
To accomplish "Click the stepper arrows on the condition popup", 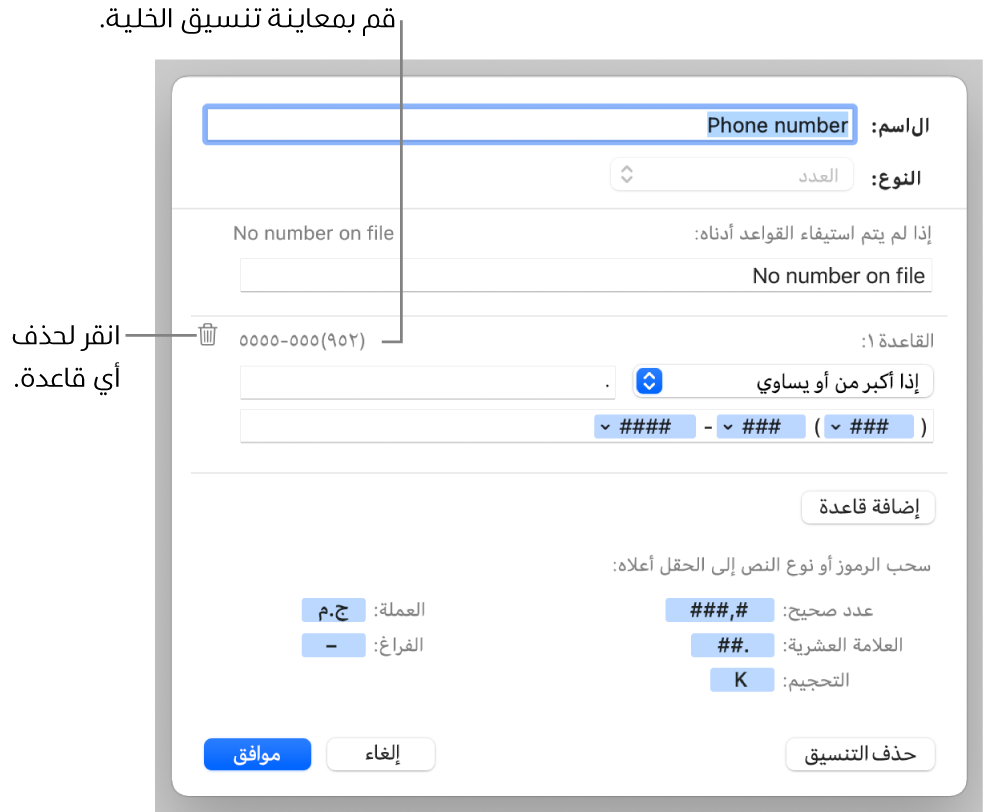I will (x=649, y=381).
